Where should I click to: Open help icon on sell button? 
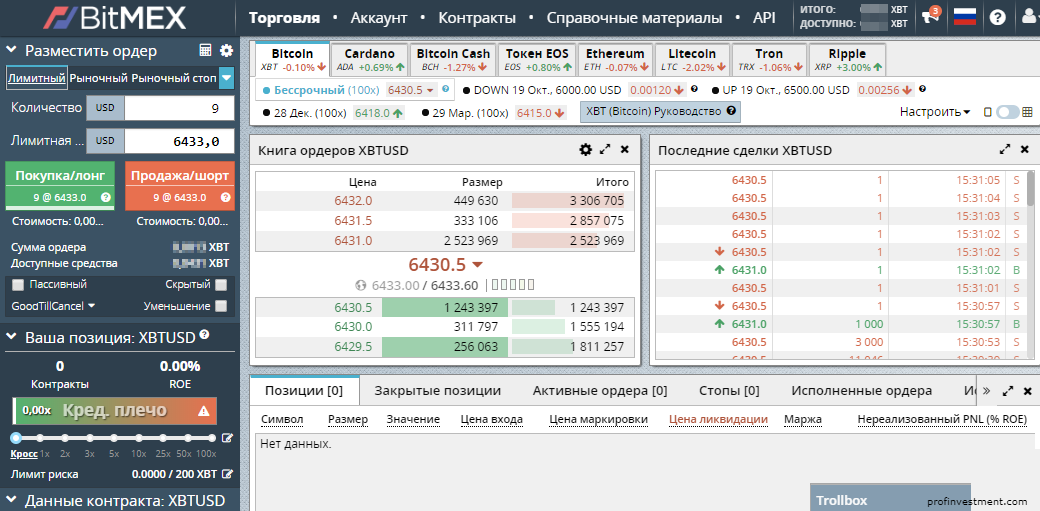[225, 197]
